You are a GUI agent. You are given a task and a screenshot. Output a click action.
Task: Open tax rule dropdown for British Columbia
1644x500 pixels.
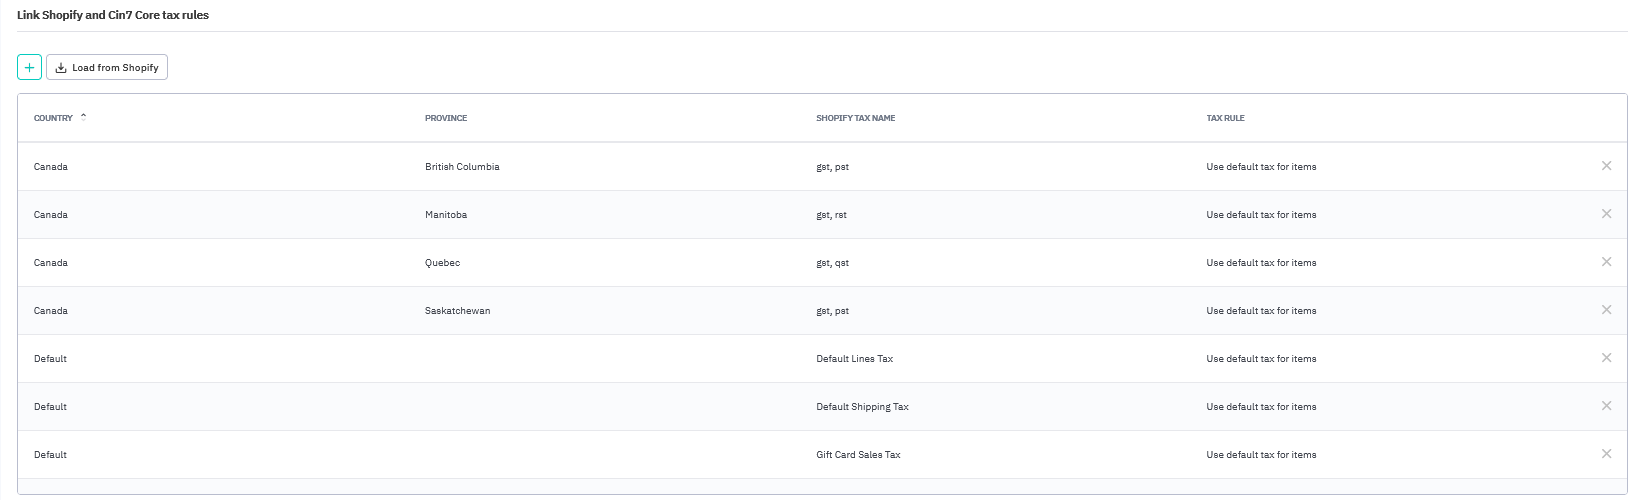(1261, 167)
